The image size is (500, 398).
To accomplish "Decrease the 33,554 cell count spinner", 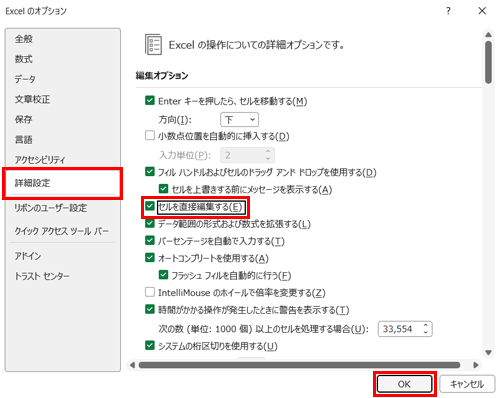I will point(426,332).
